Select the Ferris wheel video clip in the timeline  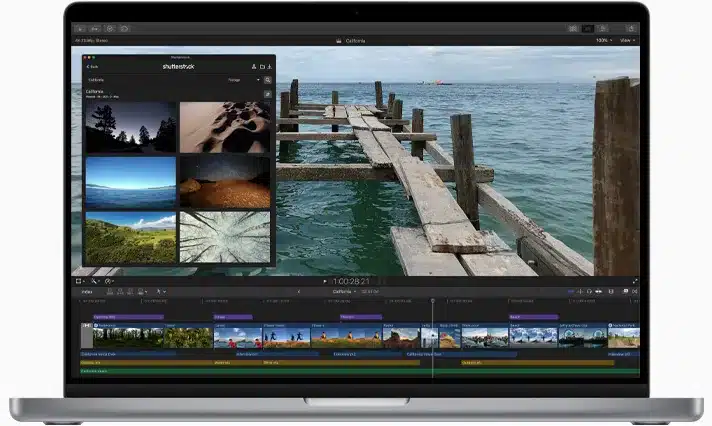[583, 336]
